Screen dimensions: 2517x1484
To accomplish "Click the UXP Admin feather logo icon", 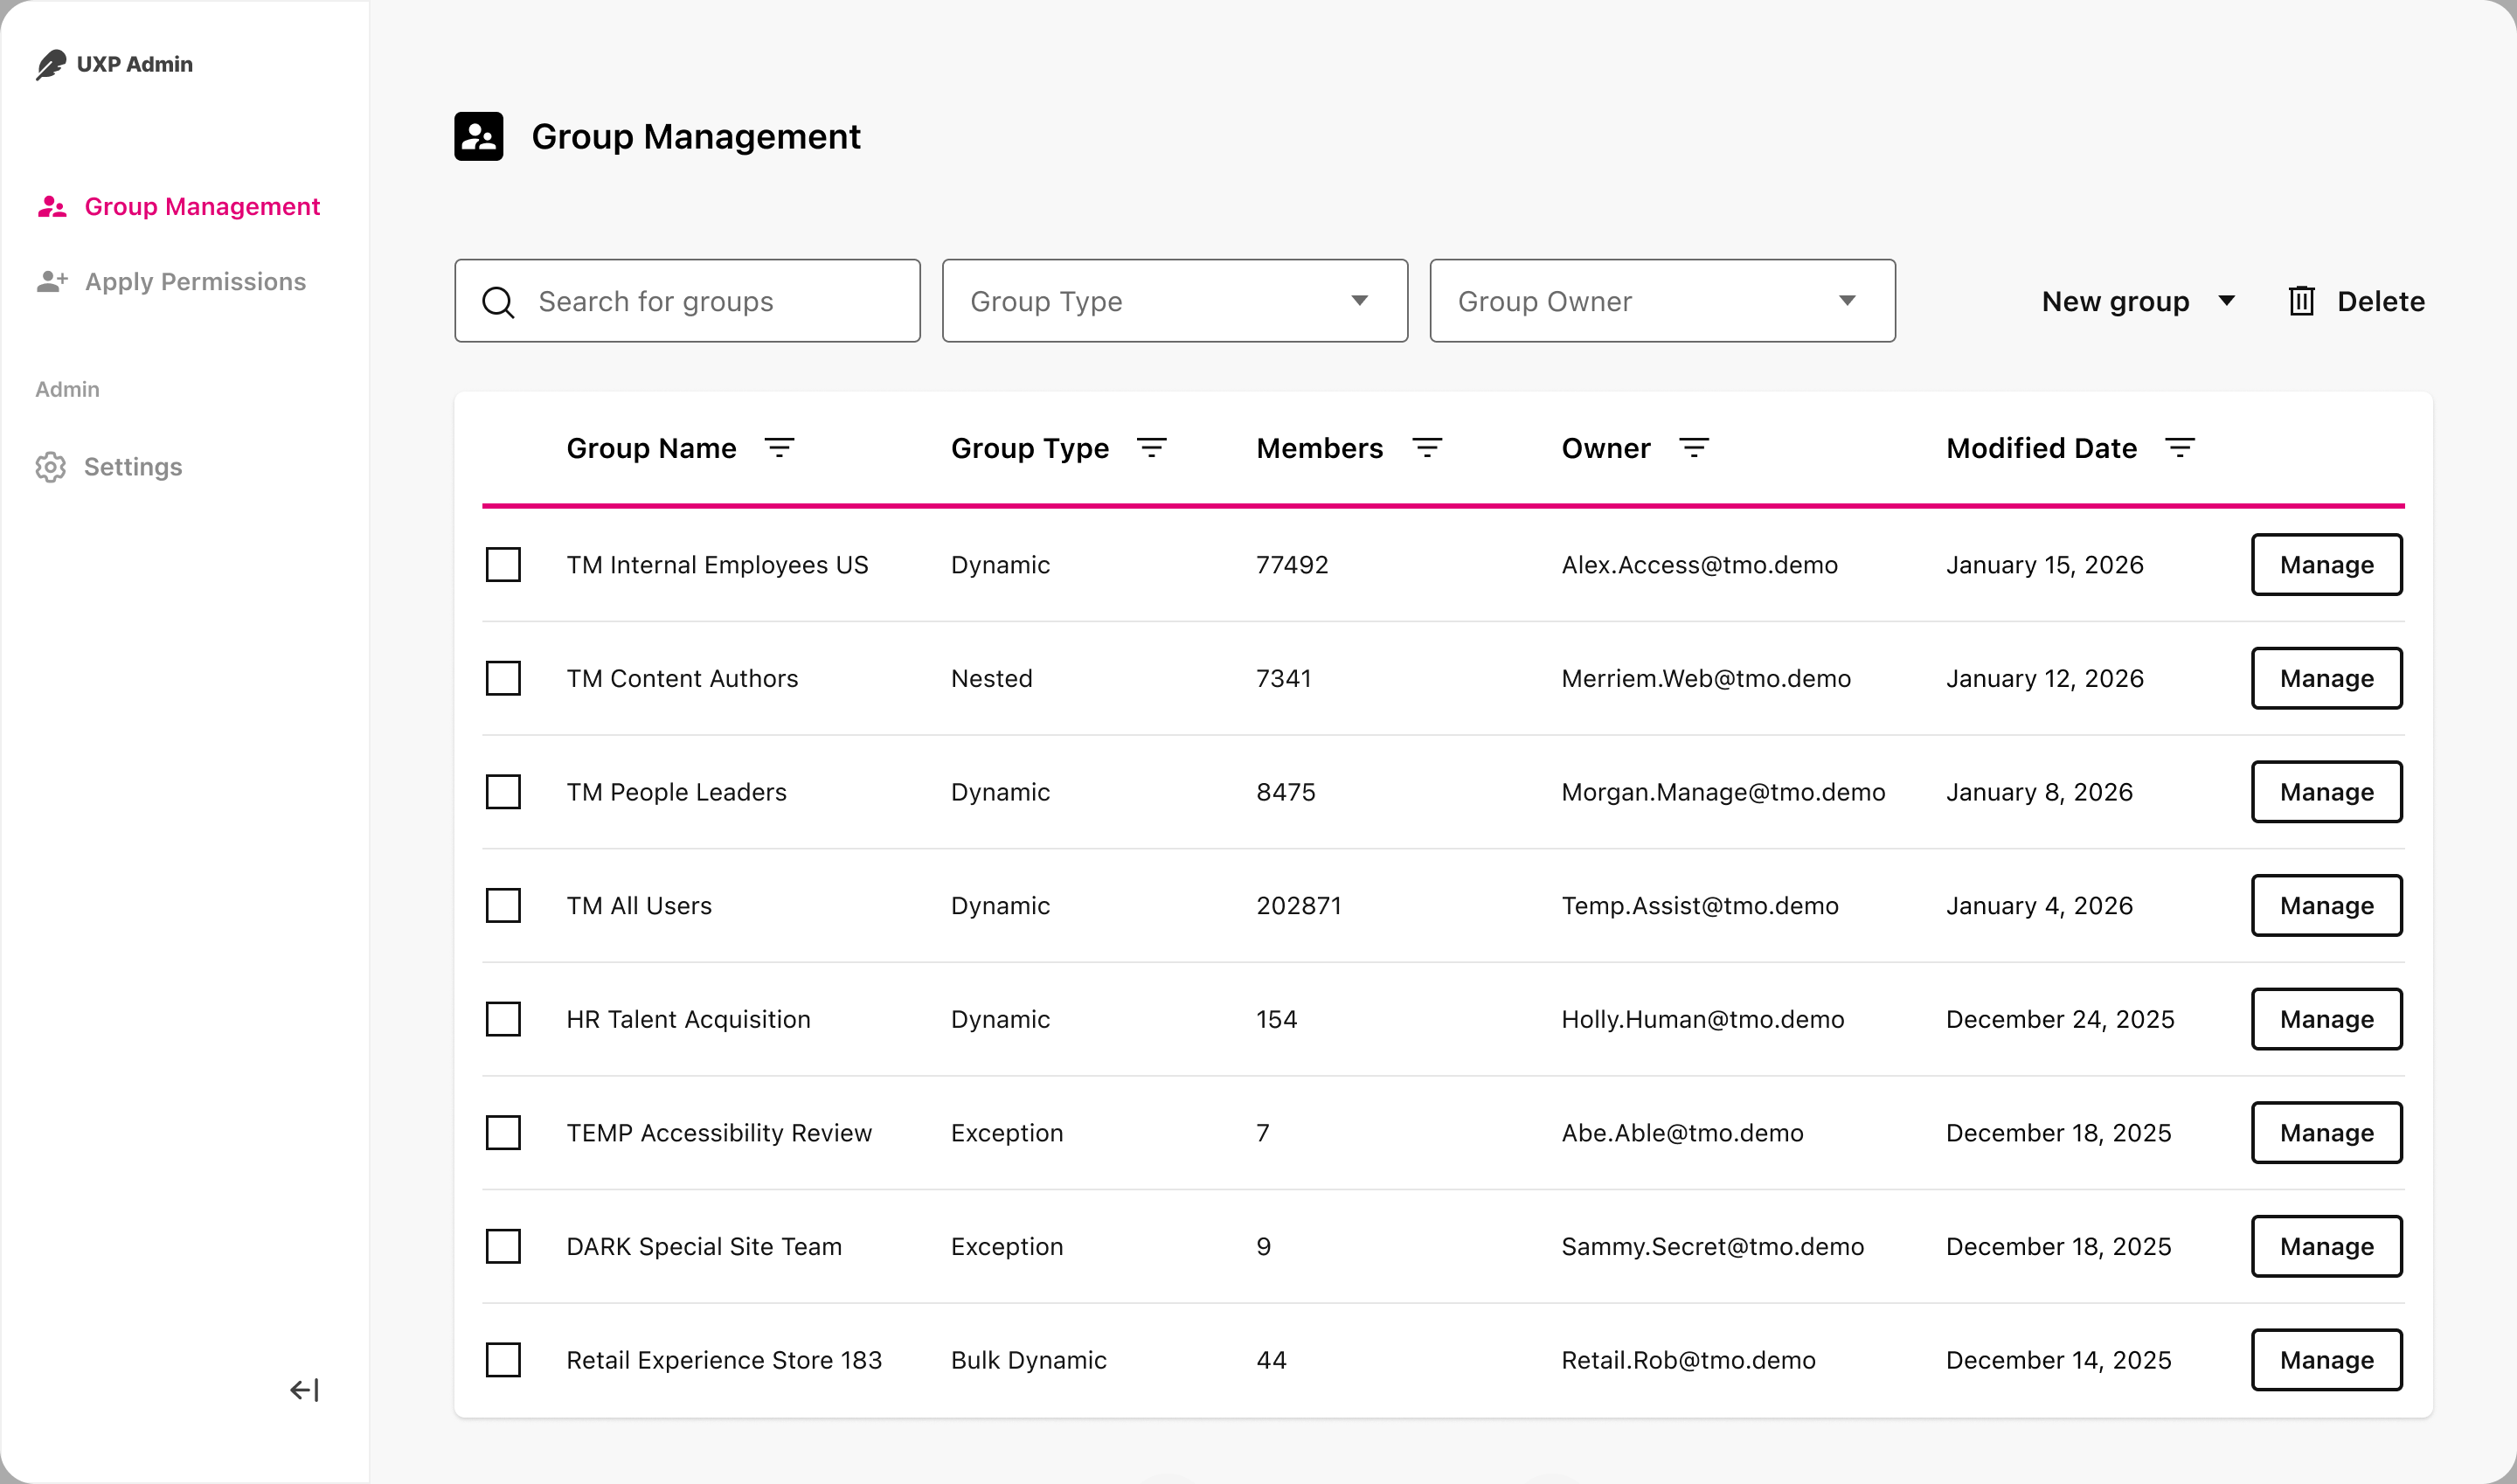I will click(51, 64).
